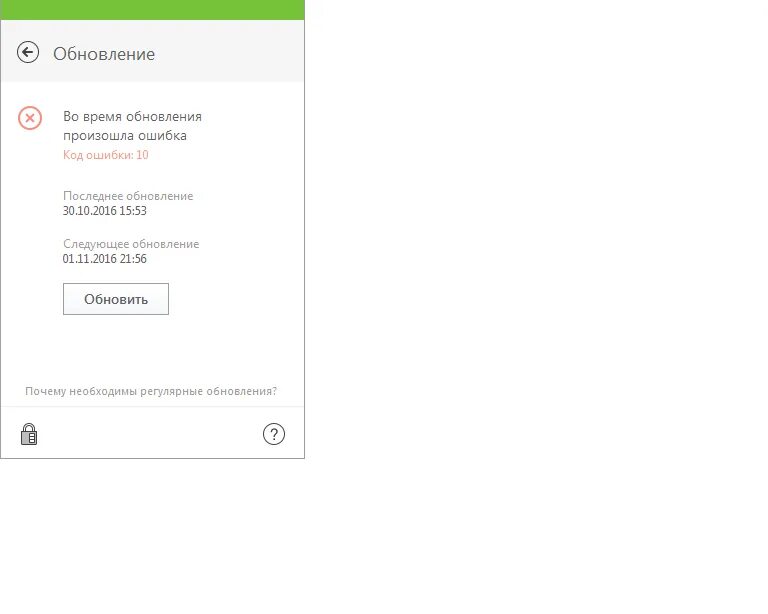Click the Следующее обновление label
Image resolution: width=768 pixels, height=614 pixels.
pos(131,244)
